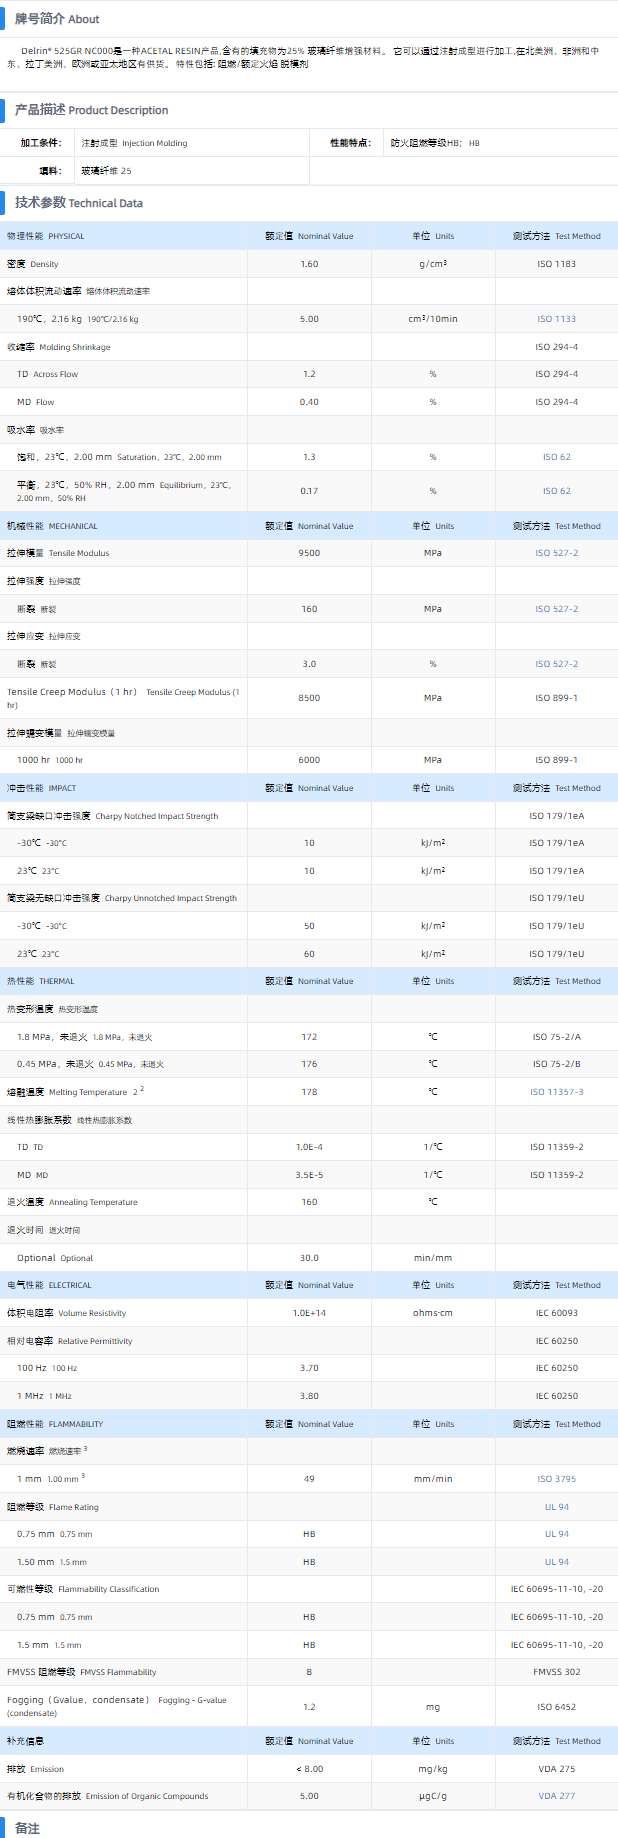
Task: Click the THERMAL section header
Action: click(x=41, y=981)
